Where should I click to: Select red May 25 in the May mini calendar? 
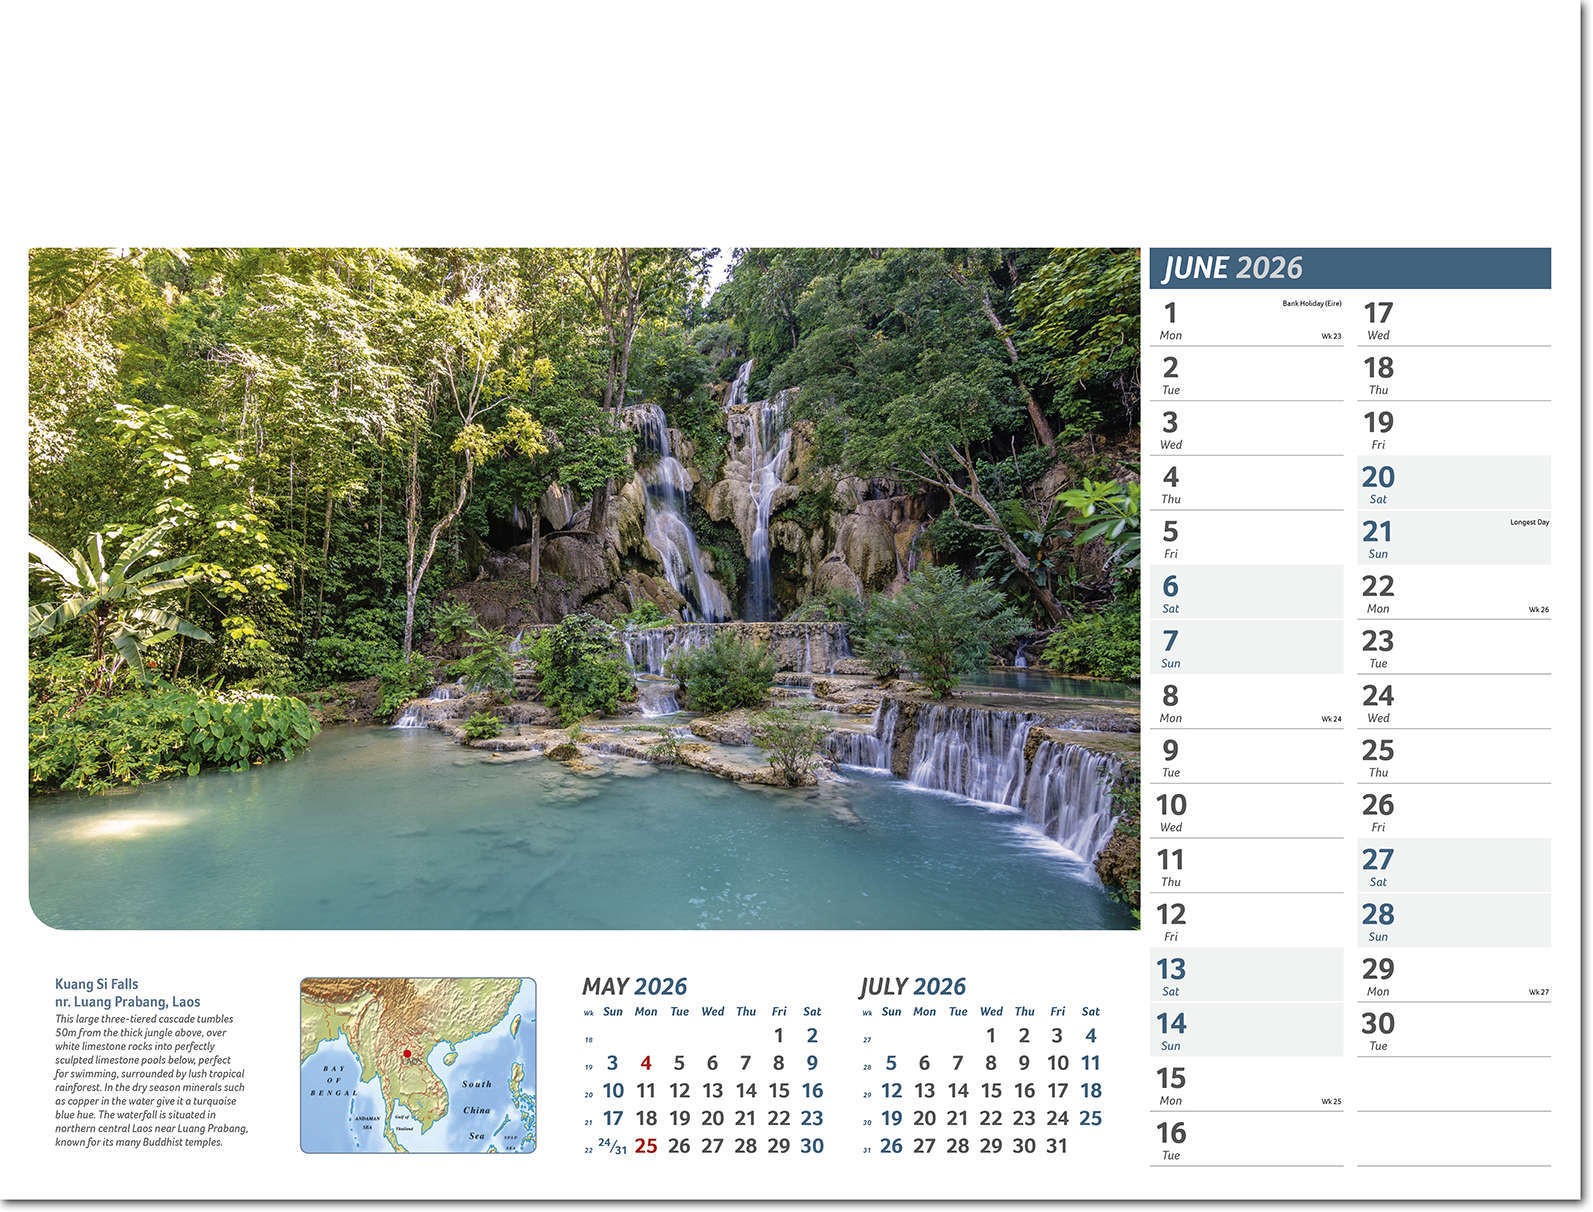coord(646,1146)
